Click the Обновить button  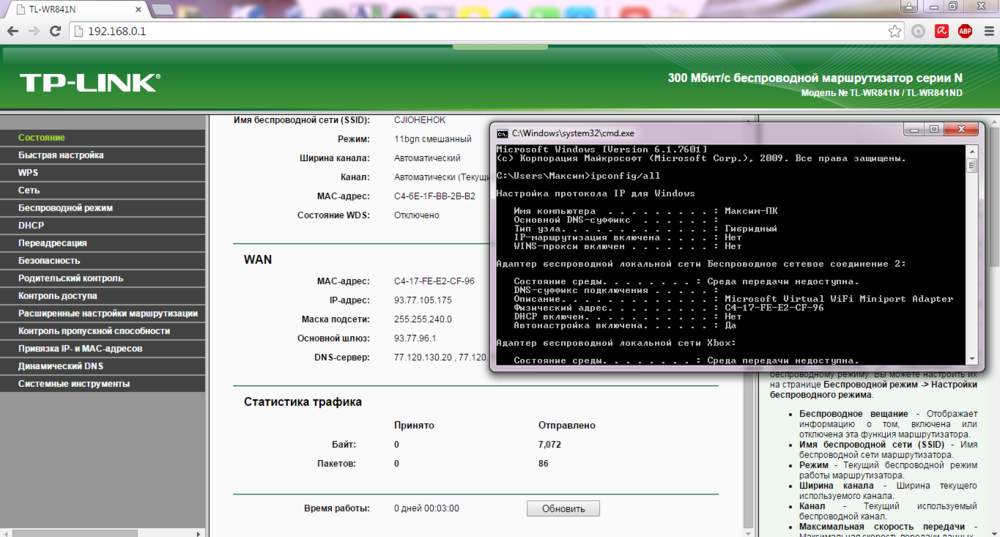coord(563,509)
